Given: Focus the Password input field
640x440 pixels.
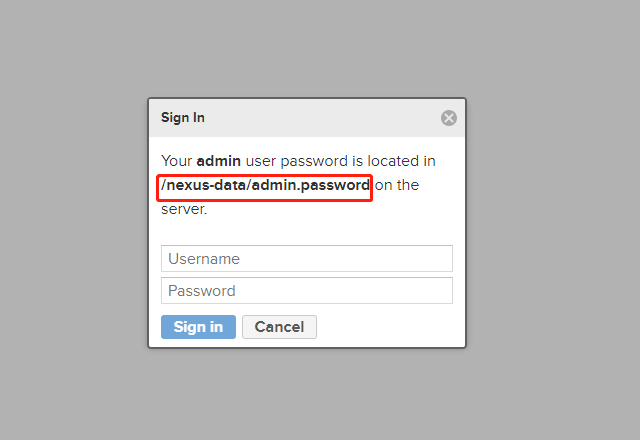Looking at the screenshot, I should pyautogui.click(x=306, y=291).
